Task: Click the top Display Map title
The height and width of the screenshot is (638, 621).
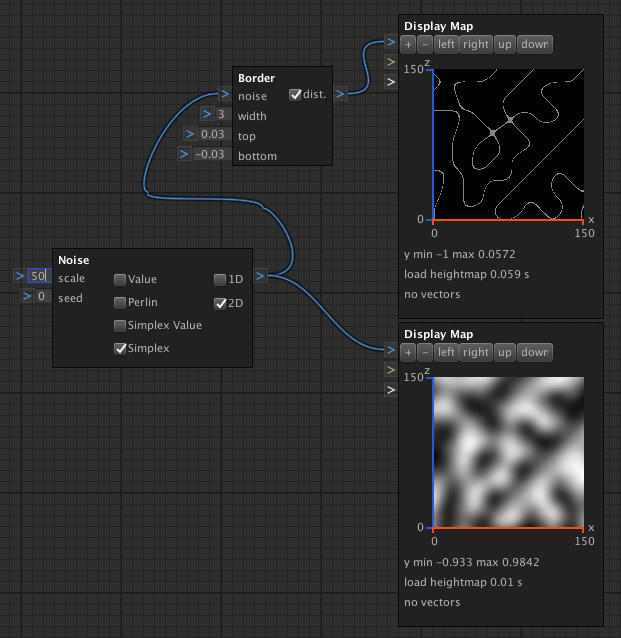Action: tap(438, 26)
